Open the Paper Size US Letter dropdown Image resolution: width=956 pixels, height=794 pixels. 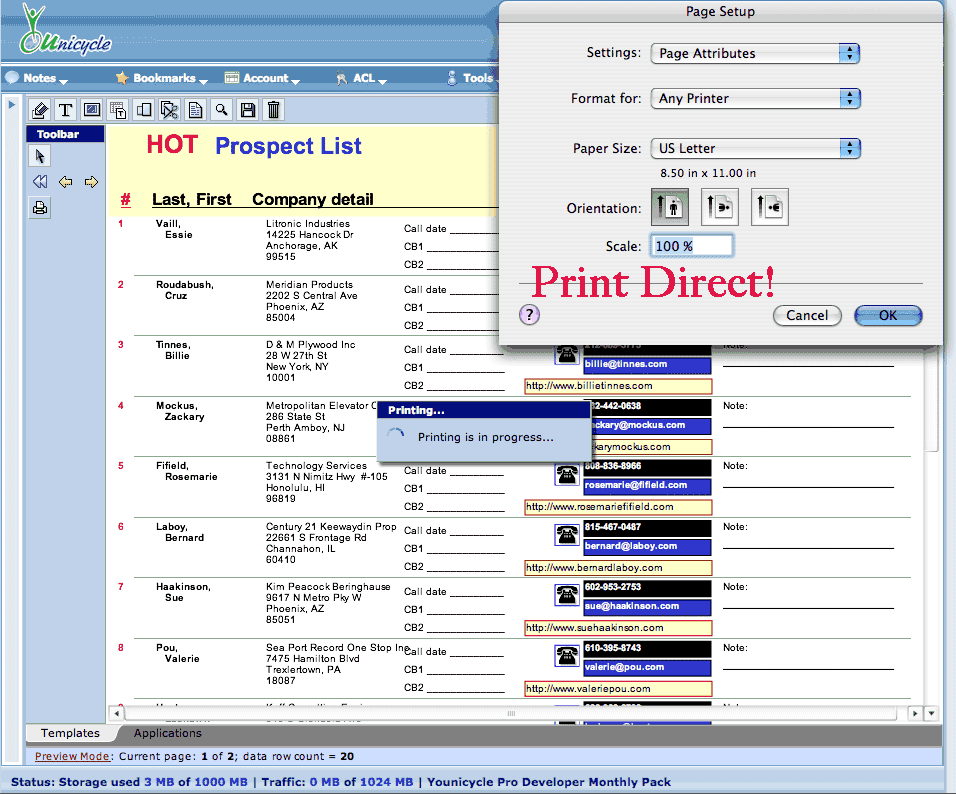coord(755,149)
